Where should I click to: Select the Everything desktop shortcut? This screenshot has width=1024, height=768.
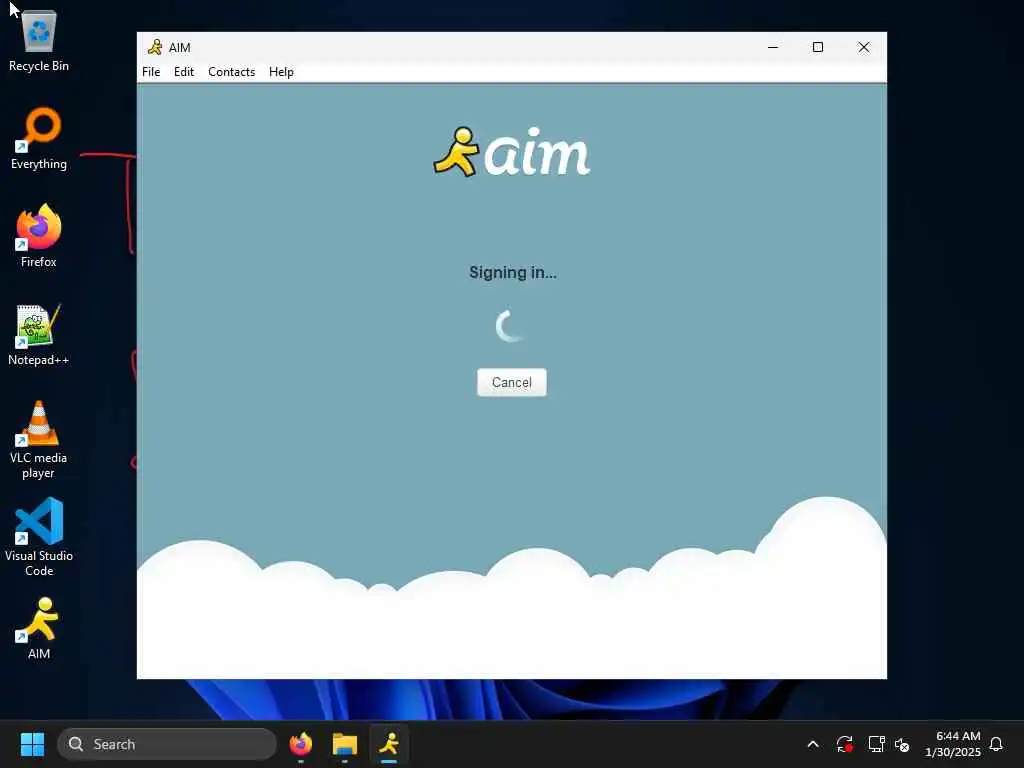[x=39, y=138]
